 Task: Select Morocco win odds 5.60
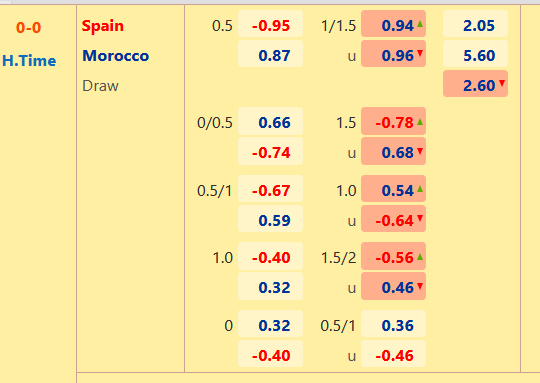pyautogui.click(x=475, y=54)
